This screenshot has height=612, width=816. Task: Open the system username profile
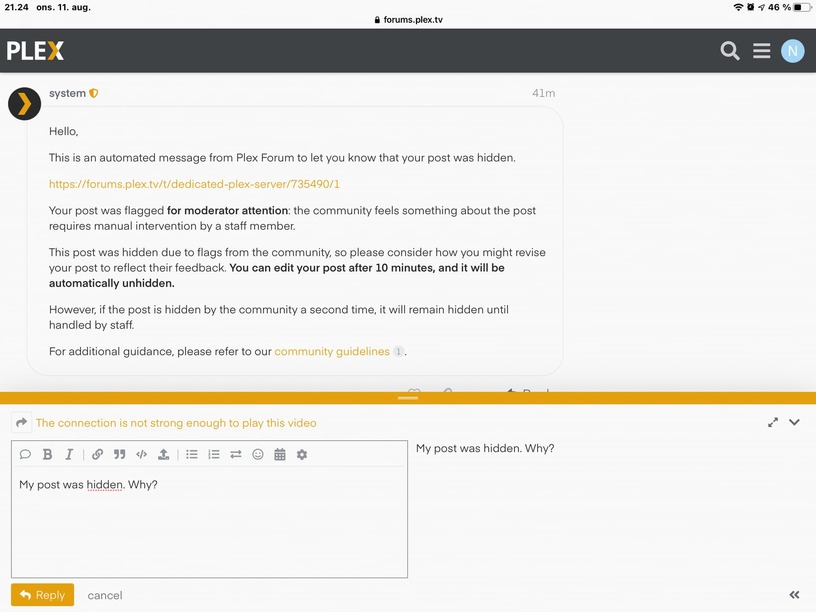pos(67,93)
